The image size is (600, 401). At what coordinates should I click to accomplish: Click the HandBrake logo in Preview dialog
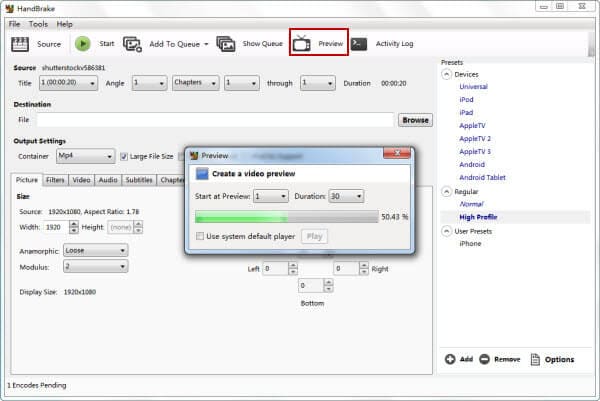(x=194, y=155)
